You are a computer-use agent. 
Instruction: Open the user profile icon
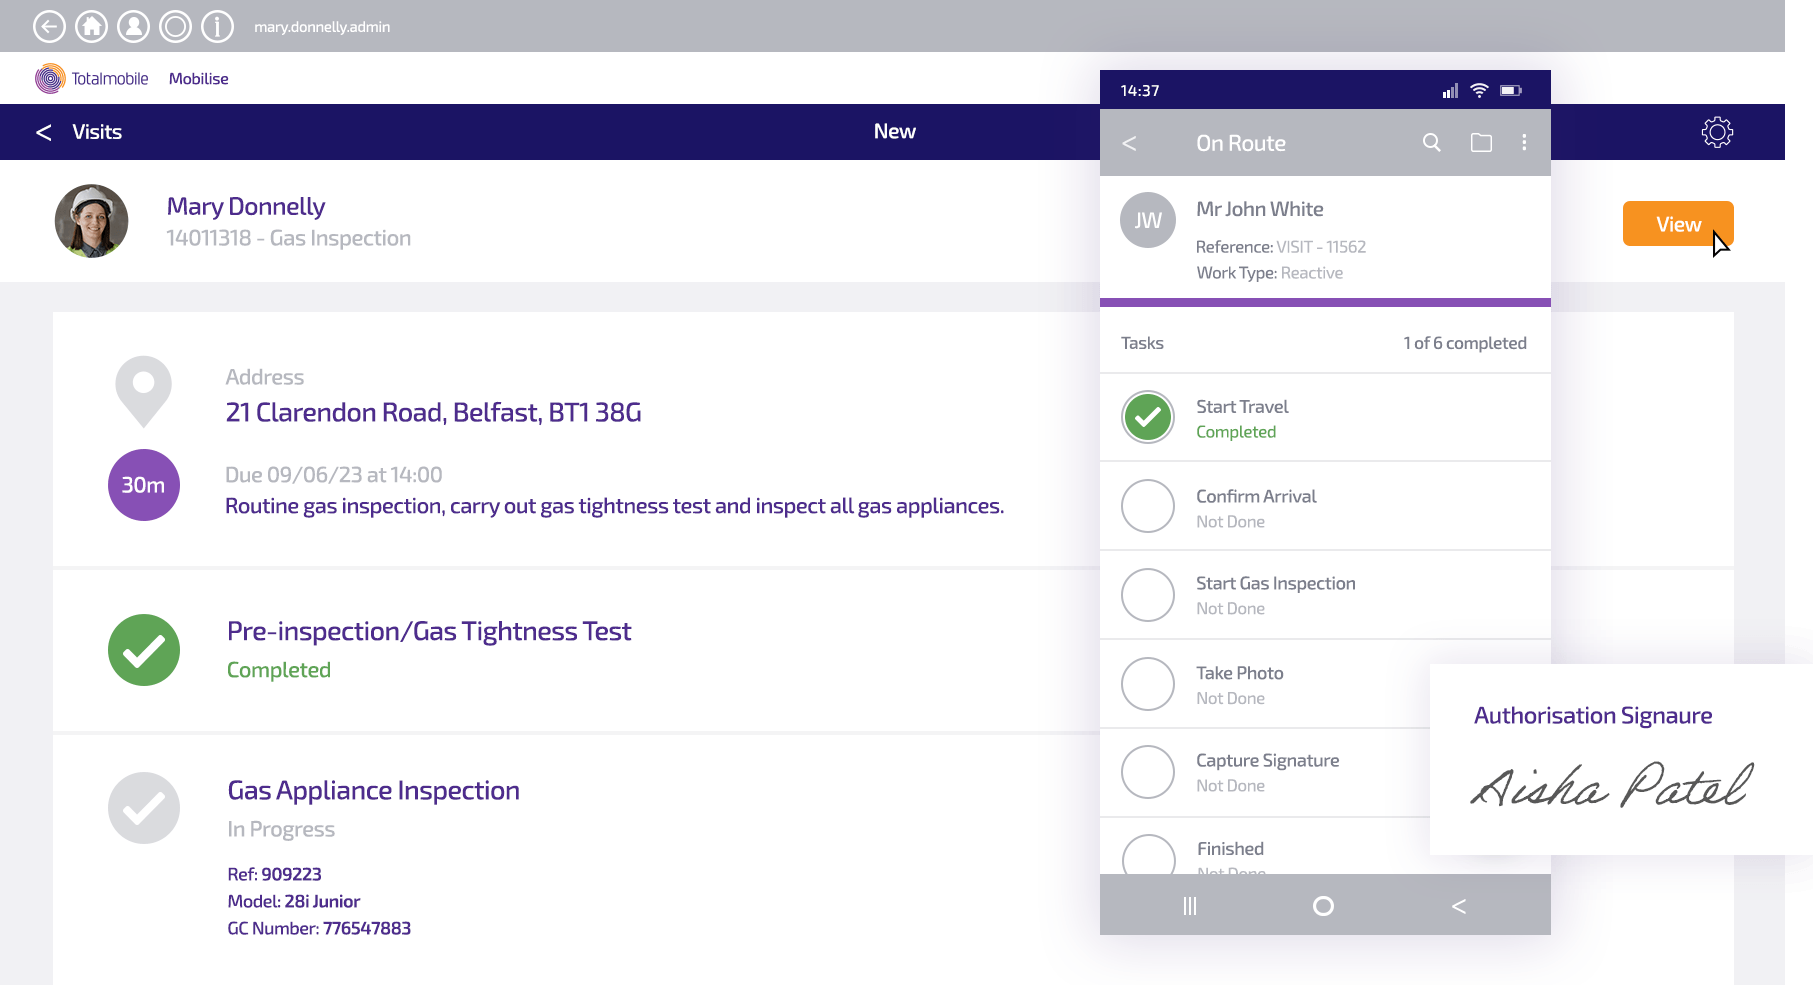pos(134,26)
